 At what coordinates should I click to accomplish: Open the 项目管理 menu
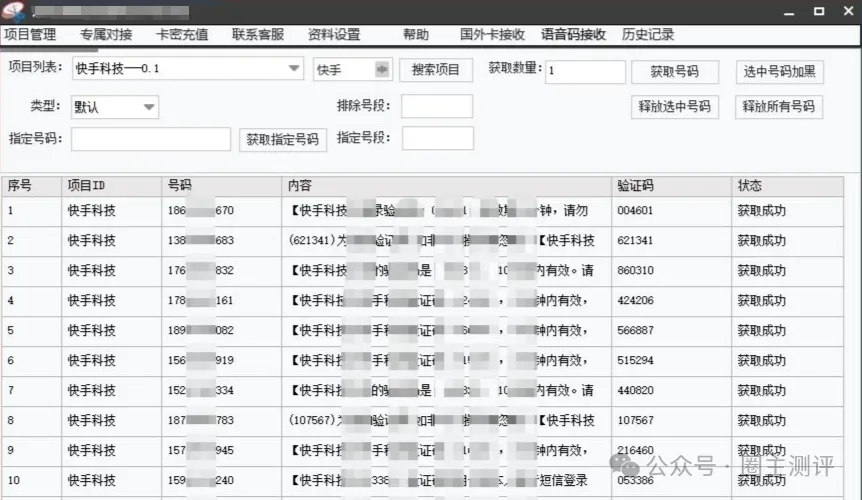point(29,34)
